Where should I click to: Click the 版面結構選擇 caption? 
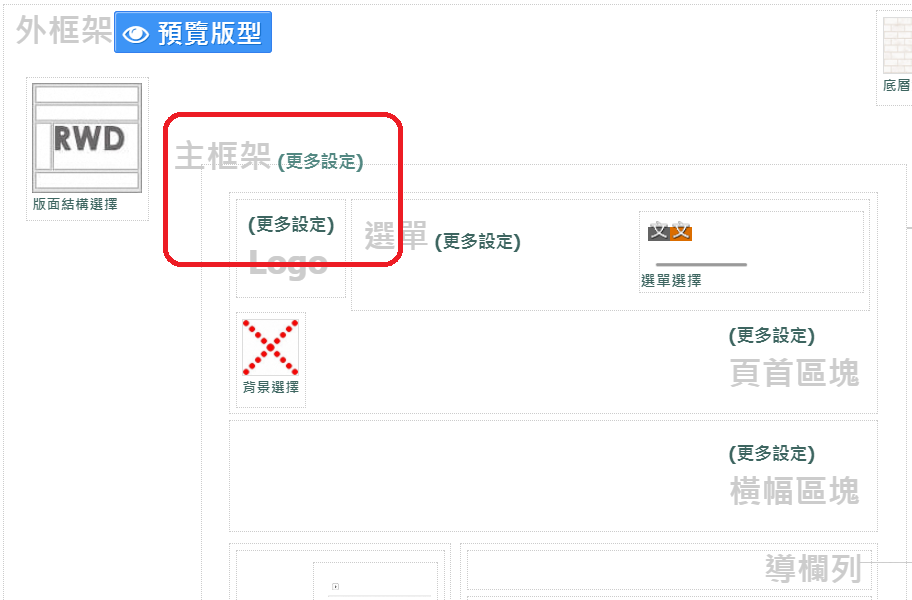point(75,204)
